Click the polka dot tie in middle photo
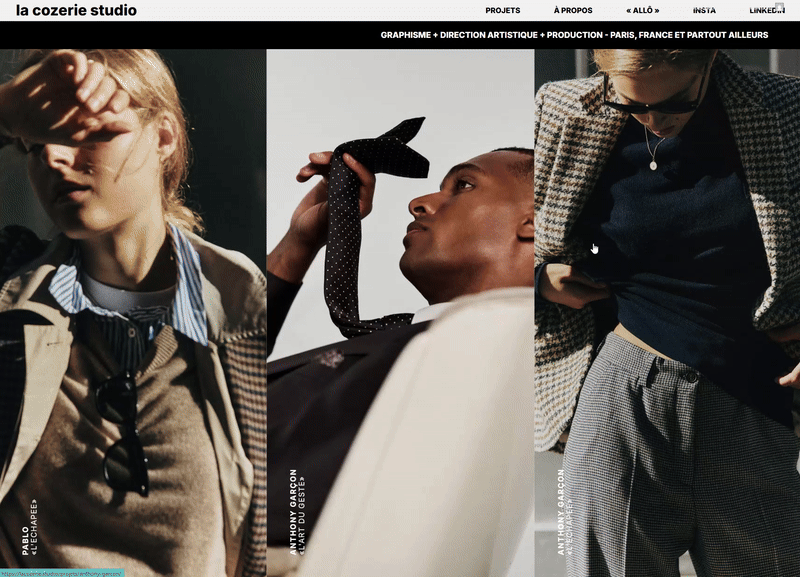This screenshot has width=800, height=577. [350, 230]
